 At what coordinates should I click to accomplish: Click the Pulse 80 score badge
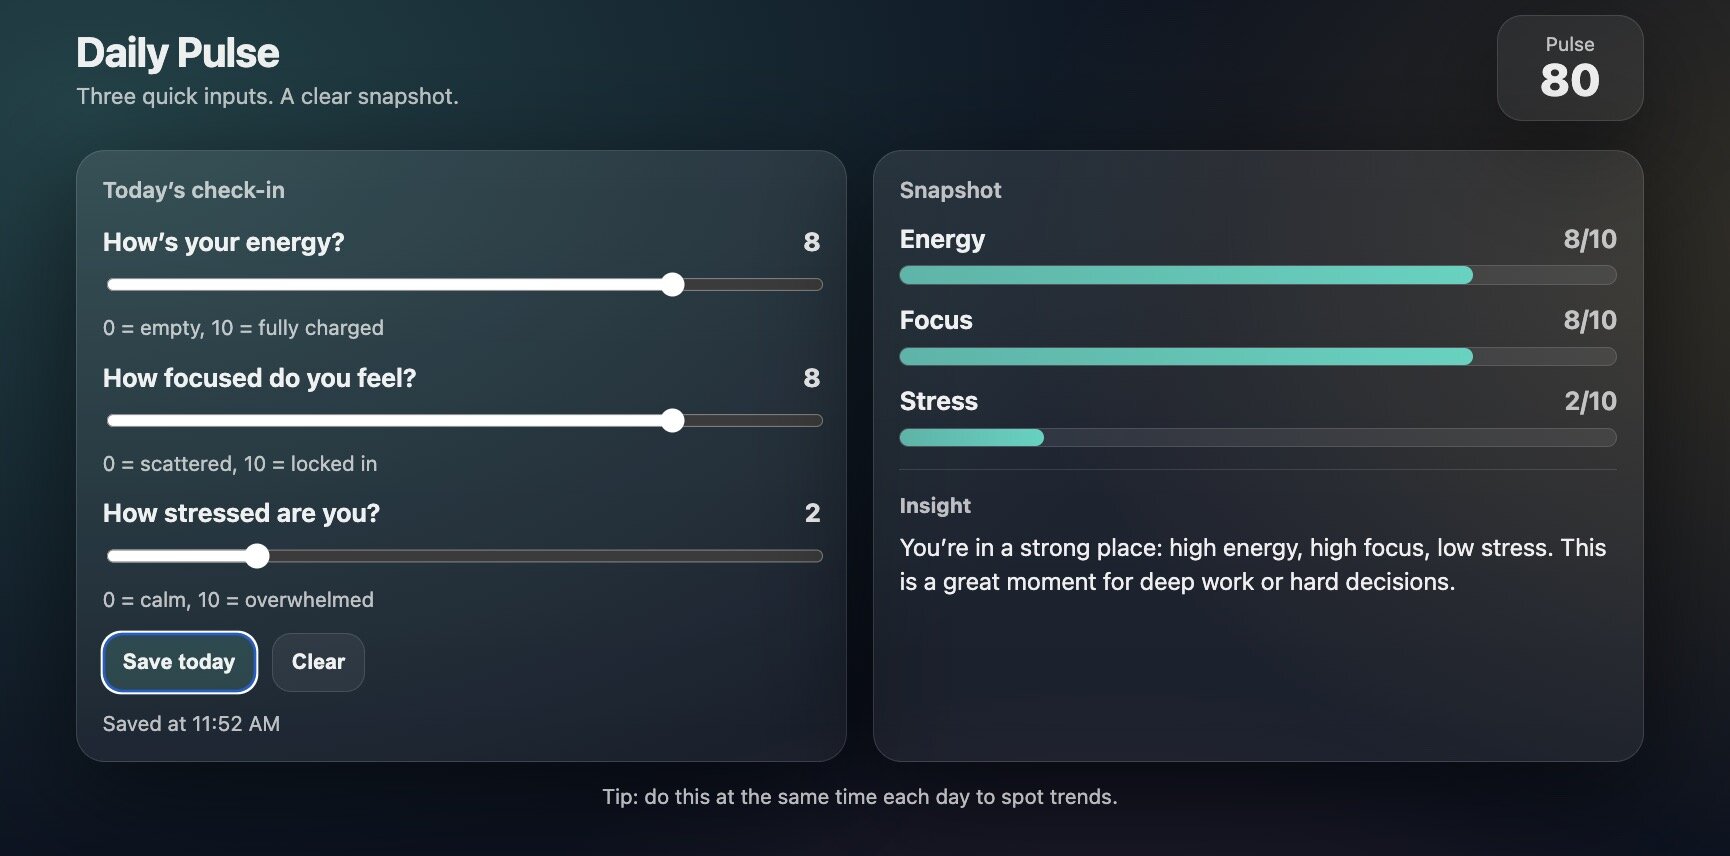(1569, 68)
